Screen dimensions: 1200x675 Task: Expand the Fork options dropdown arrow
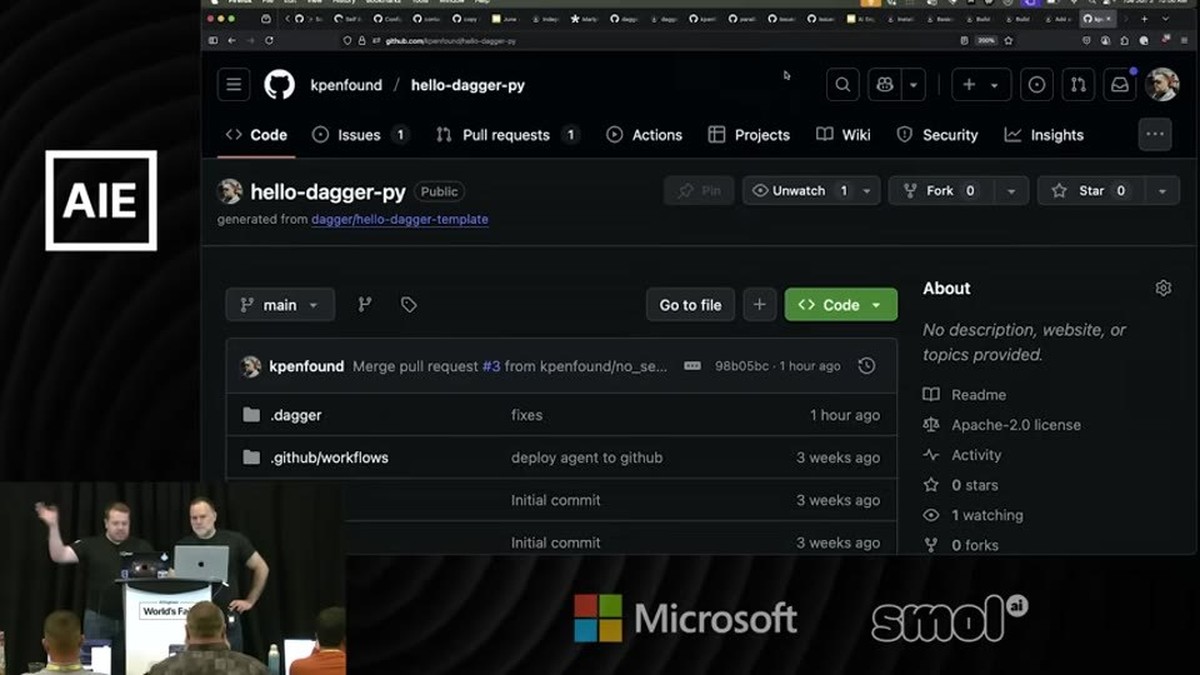click(1011, 191)
